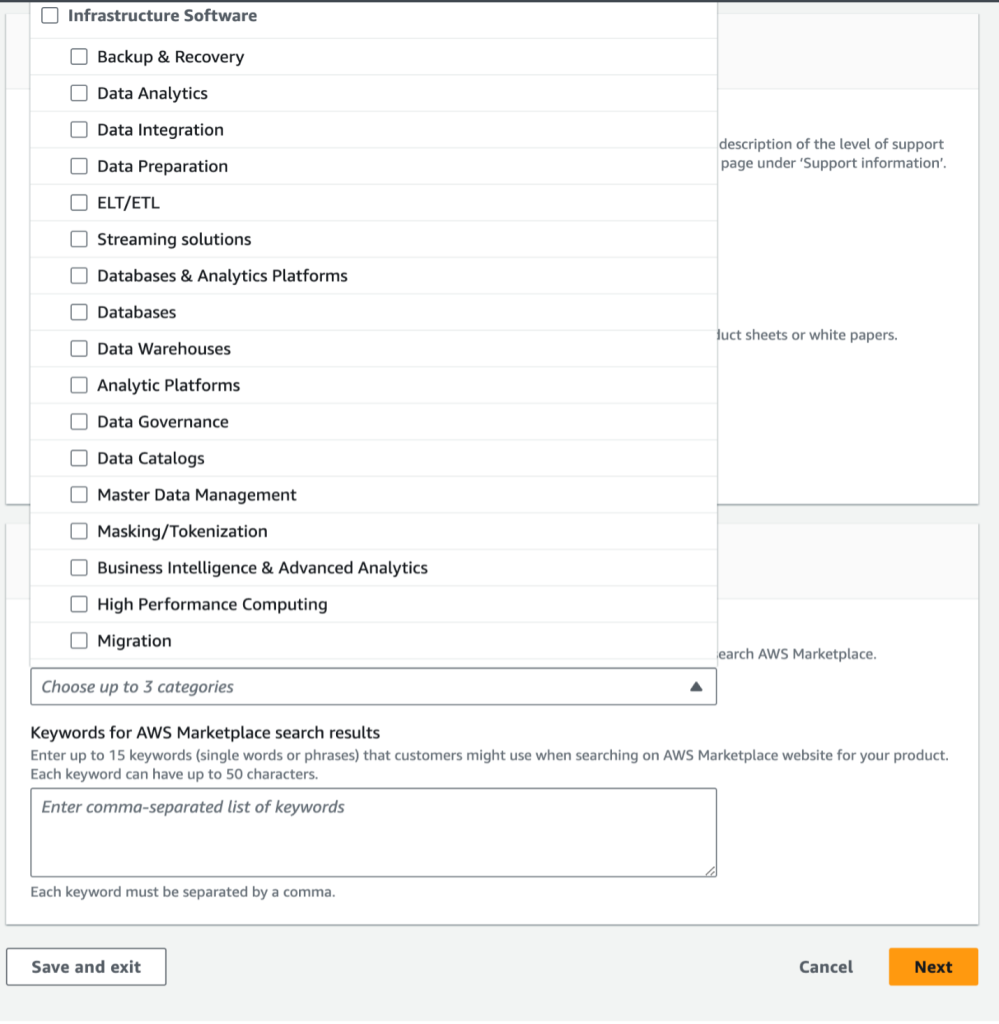This screenshot has width=999, height=1024.
Task: Enable the Data Analytics category
Action: click(79, 92)
